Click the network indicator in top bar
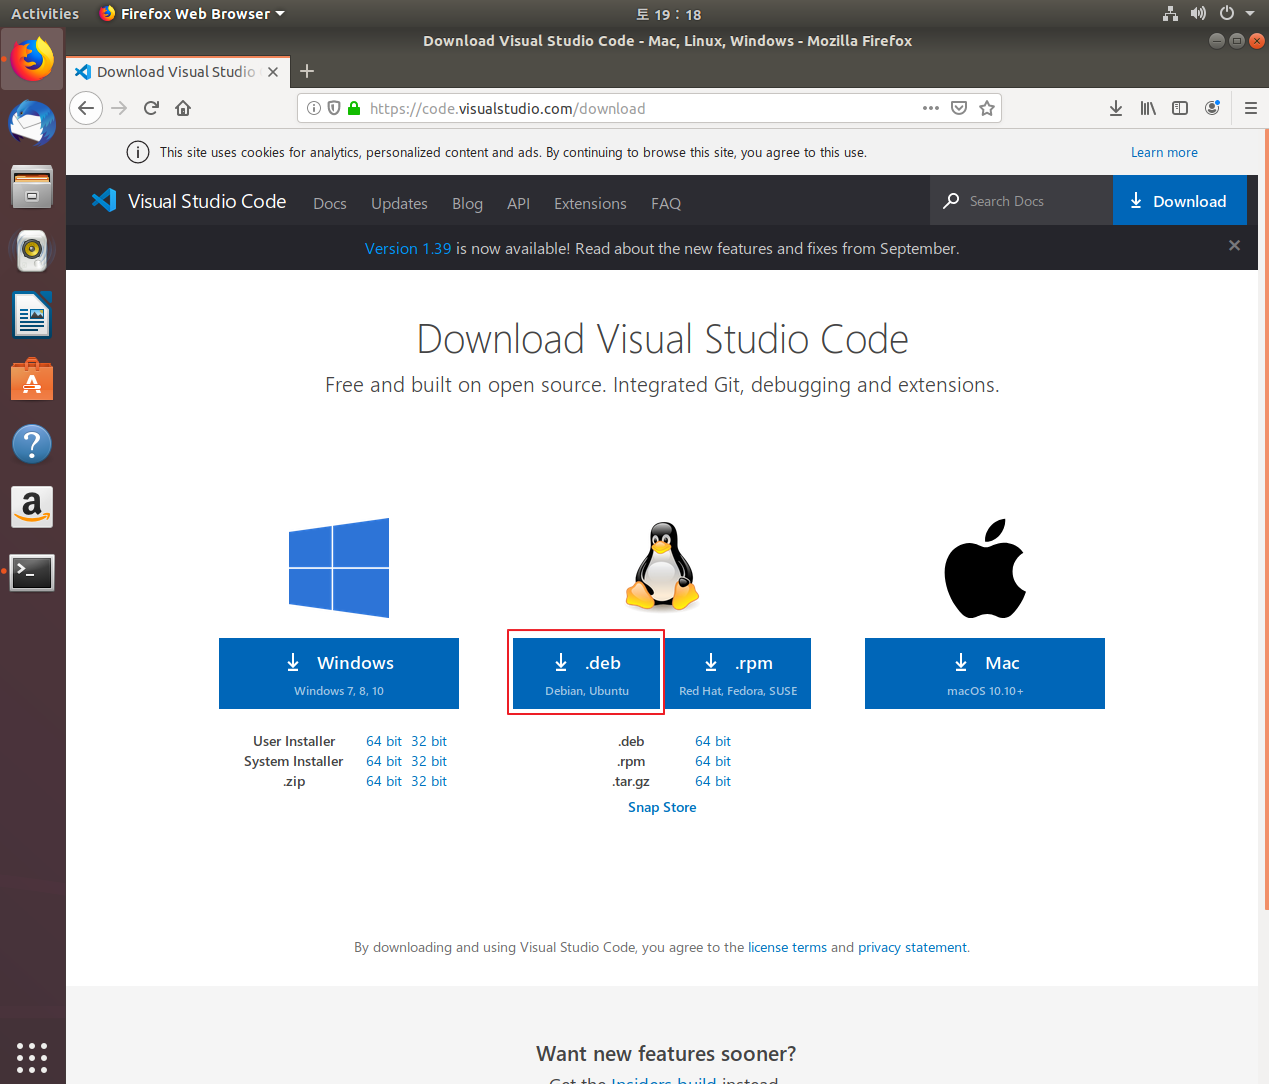The height and width of the screenshot is (1084, 1269). (x=1170, y=14)
